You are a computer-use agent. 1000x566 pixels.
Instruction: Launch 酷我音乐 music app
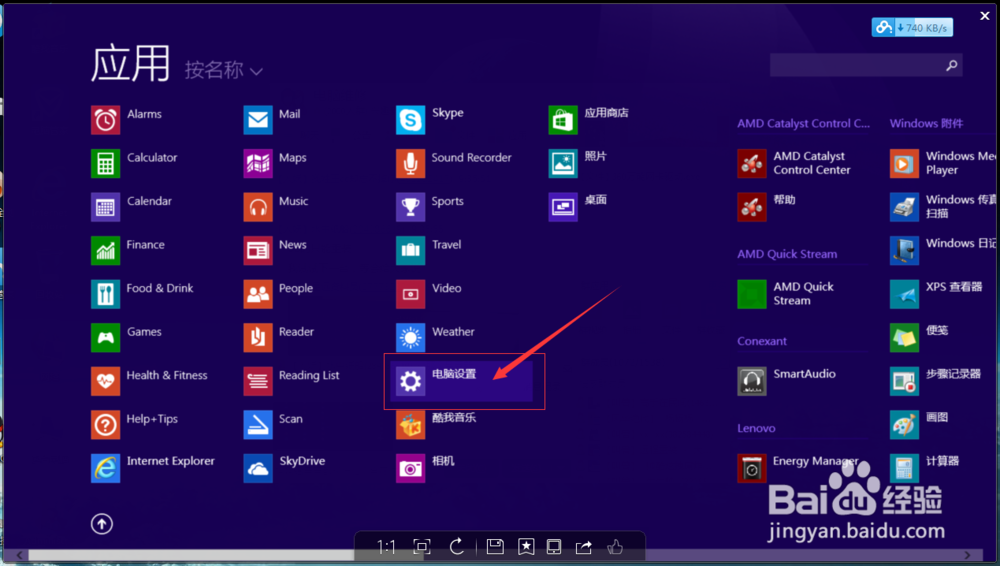click(436, 424)
